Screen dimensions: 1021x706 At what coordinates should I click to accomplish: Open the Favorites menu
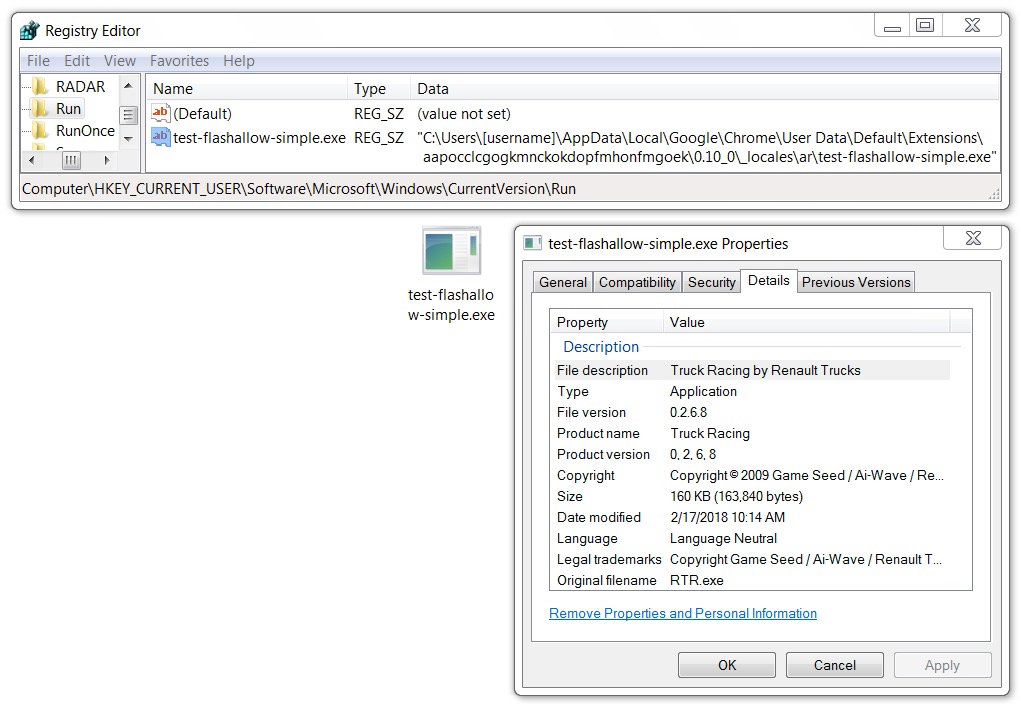pos(179,61)
